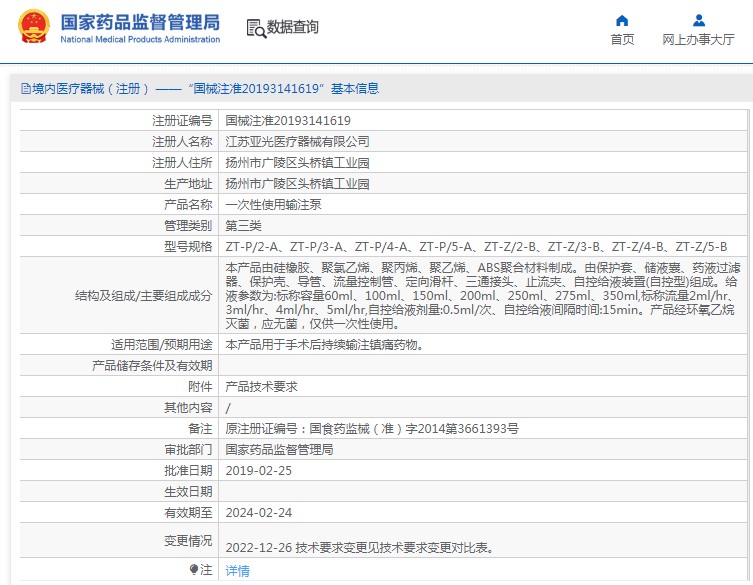Screen dimensions: 753x585
Task: Click the 注册人住所 address value cell
Action: (297, 163)
